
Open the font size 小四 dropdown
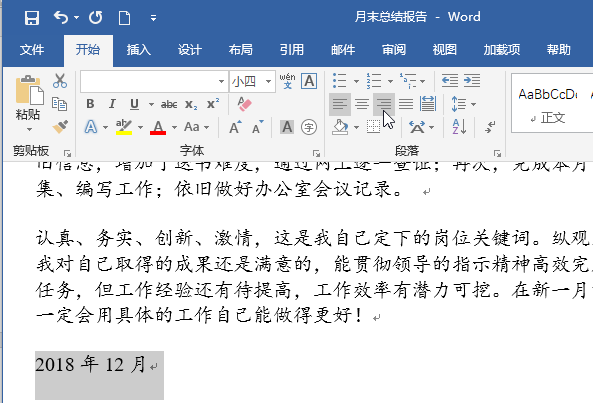coord(268,81)
